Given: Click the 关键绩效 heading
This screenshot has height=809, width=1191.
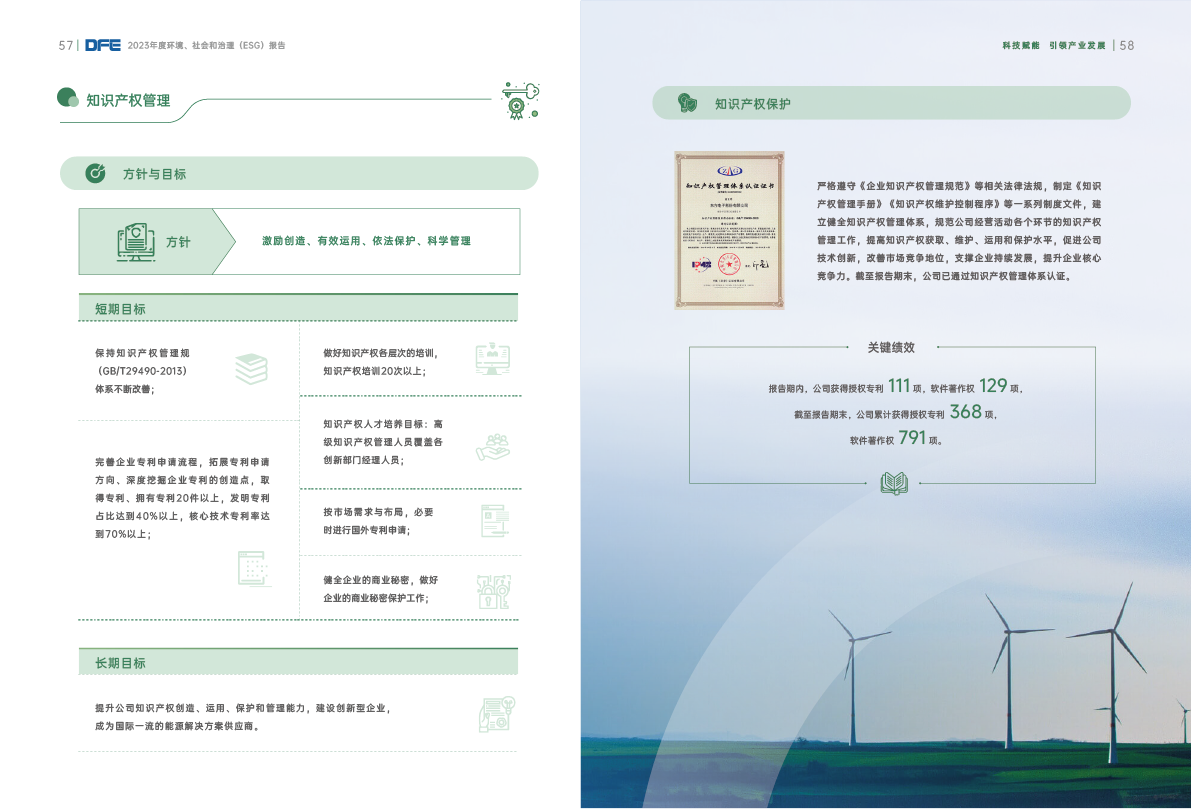Looking at the screenshot, I should click(891, 347).
